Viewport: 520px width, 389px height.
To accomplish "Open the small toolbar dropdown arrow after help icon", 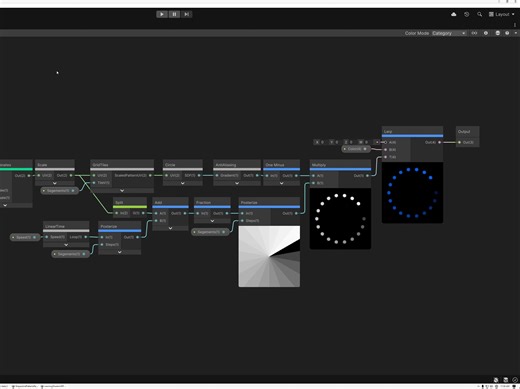I will [516, 33].
